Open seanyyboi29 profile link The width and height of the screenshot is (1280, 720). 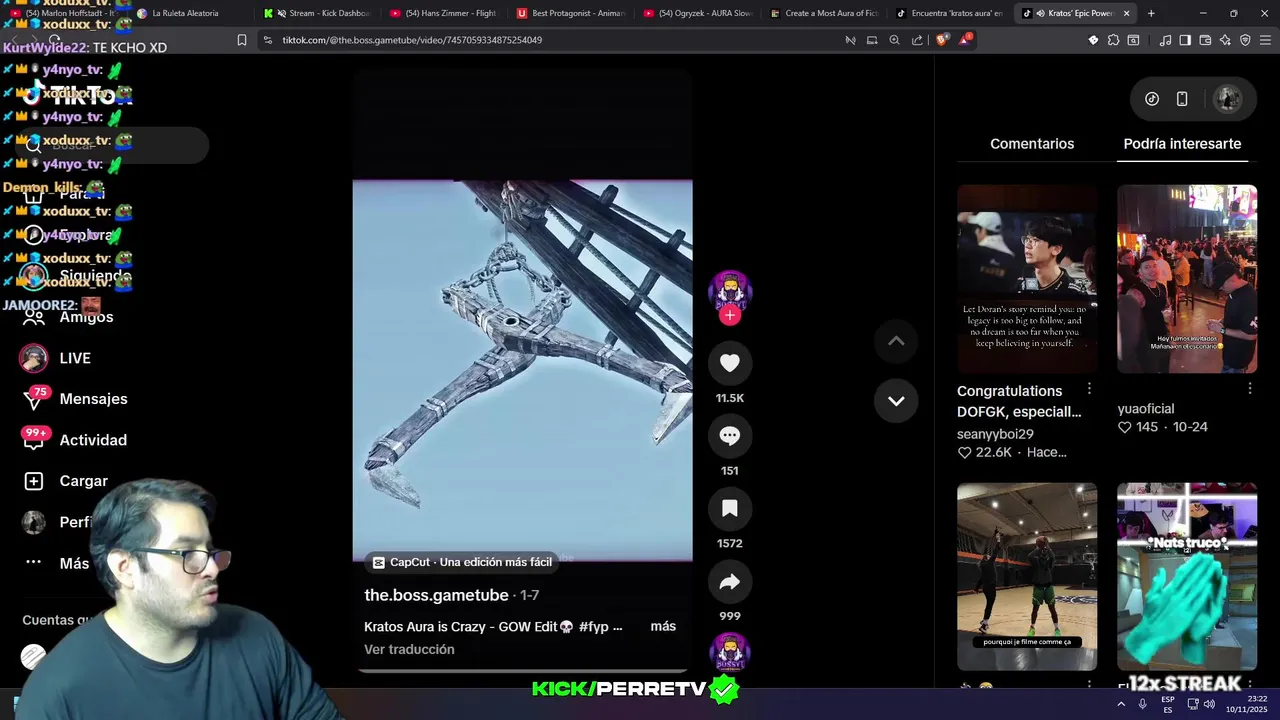point(995,434)
